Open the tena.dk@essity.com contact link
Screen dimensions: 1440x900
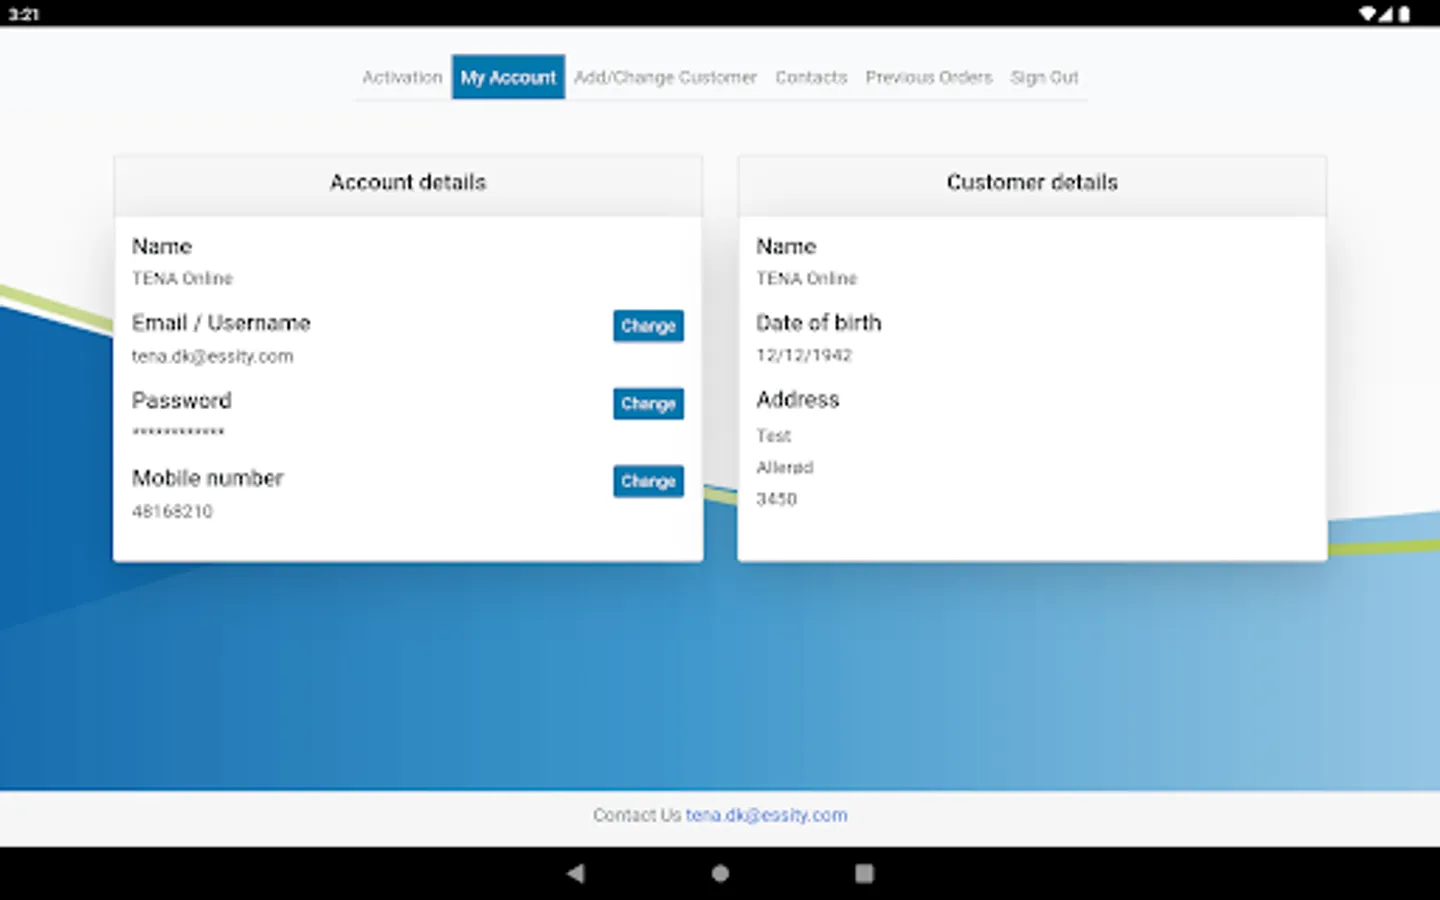[766, 815]
